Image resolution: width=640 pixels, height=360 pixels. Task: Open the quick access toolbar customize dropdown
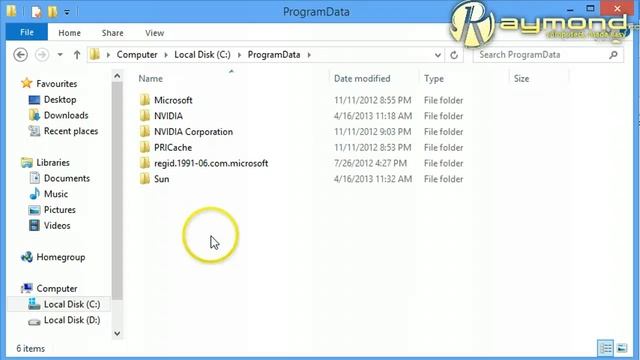click(x=67, y=12)
